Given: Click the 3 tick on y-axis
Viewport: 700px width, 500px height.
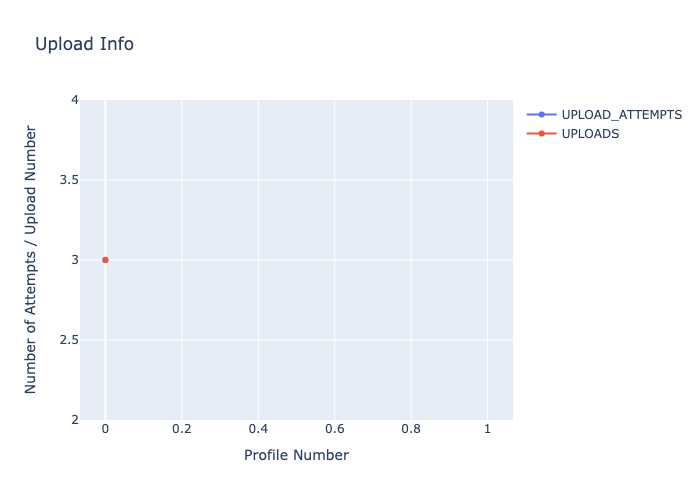Looking at the screenshot, I should 75,260.
